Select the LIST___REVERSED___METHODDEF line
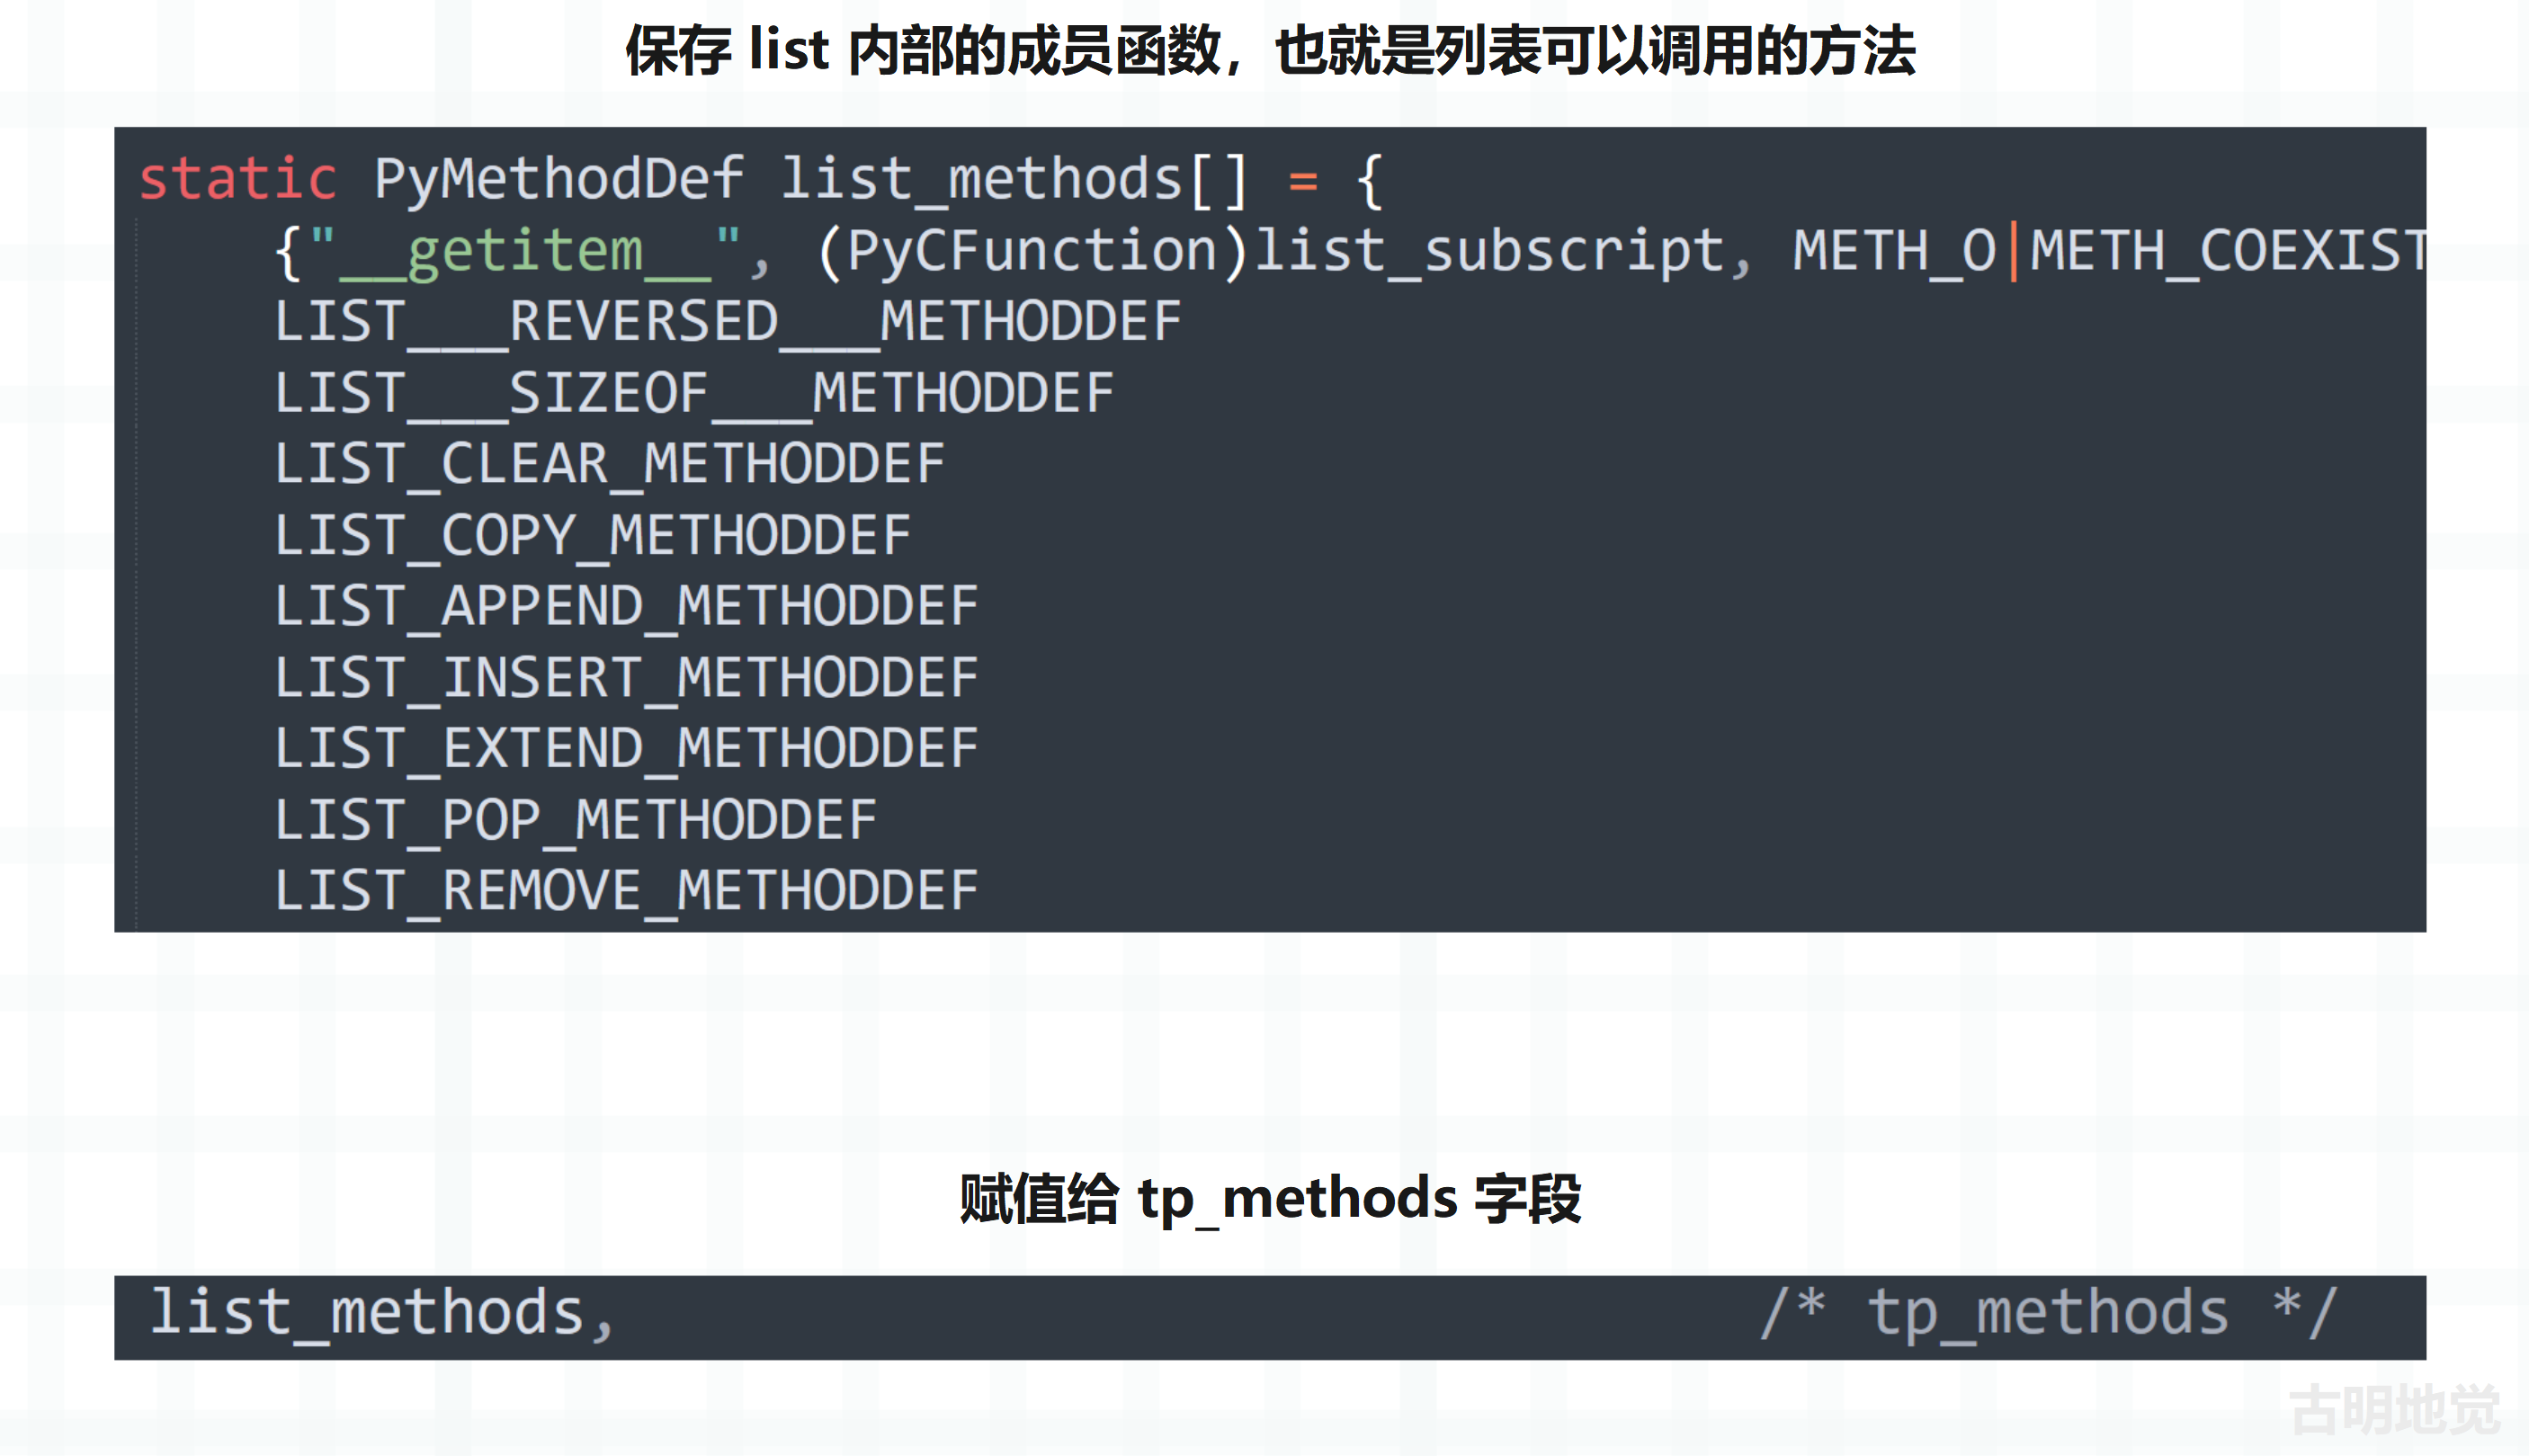This screenshot has width=2529, height=1456. [x=728, y=322]
